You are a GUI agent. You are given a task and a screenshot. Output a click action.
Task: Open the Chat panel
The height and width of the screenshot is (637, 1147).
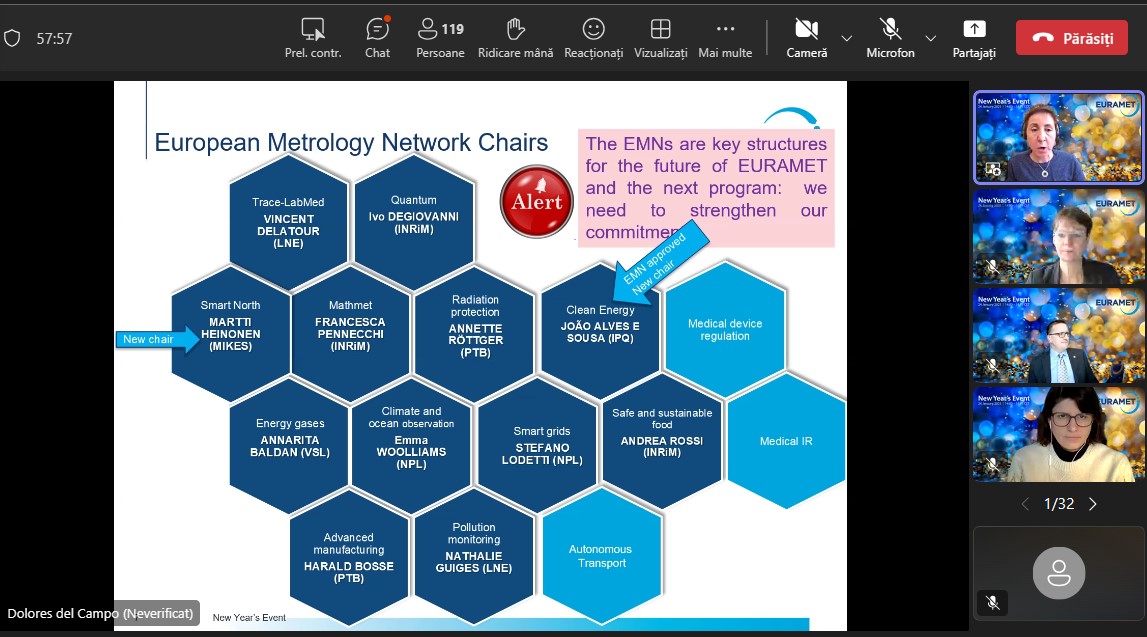click(x=377, y=37)
